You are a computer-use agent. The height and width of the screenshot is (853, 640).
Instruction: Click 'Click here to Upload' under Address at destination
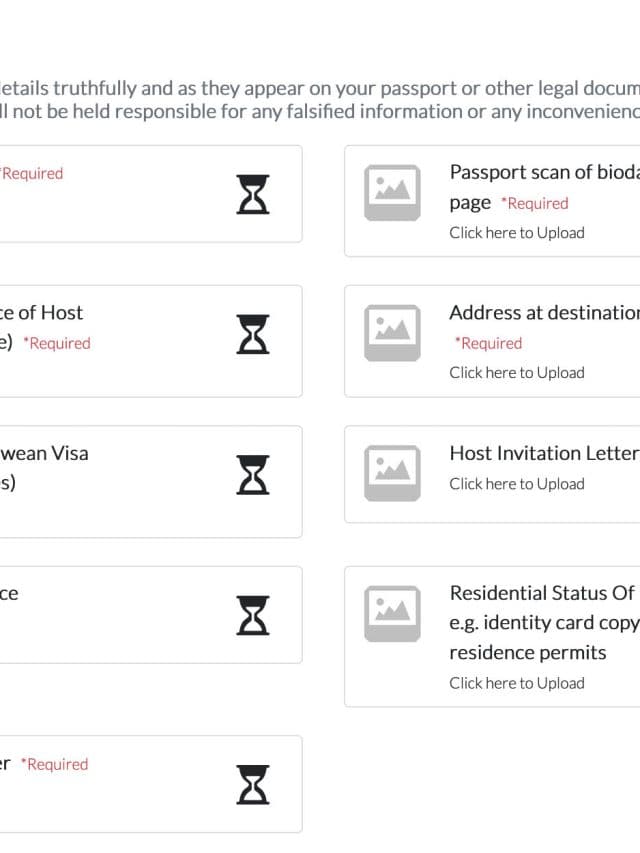pyautogui.click(x=516, y=373)
